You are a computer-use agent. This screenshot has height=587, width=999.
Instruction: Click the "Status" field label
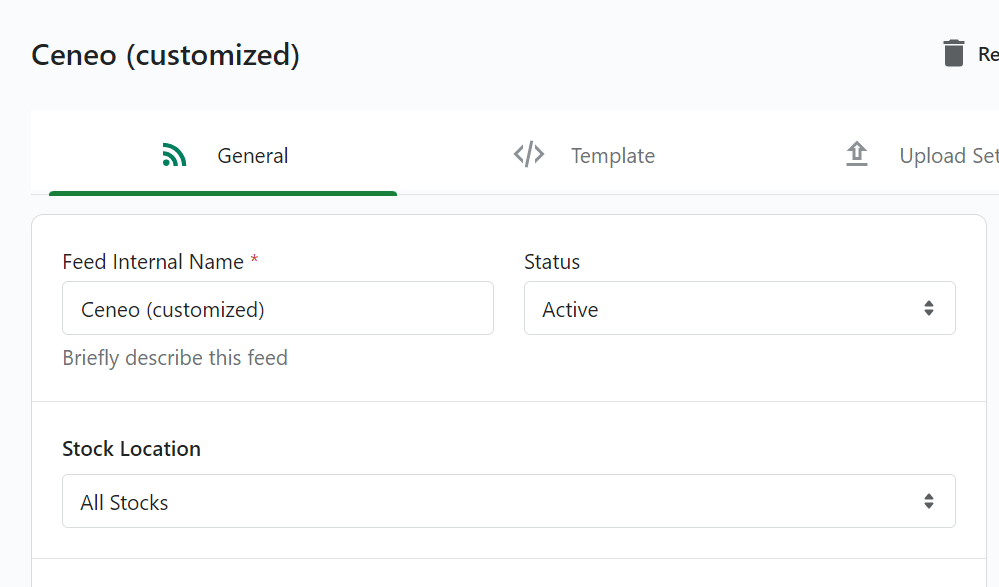(x=552, y=262)
